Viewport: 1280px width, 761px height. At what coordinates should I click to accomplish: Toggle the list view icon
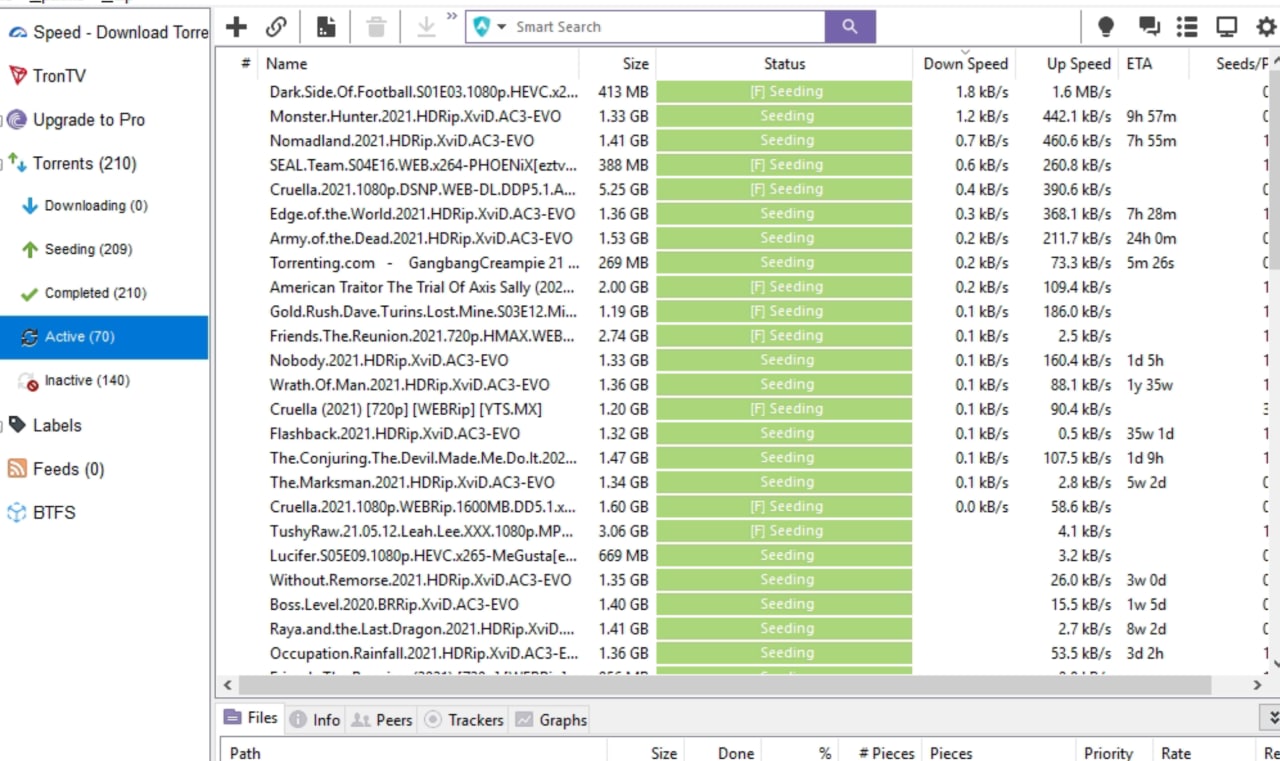(x=1187, y=27)
